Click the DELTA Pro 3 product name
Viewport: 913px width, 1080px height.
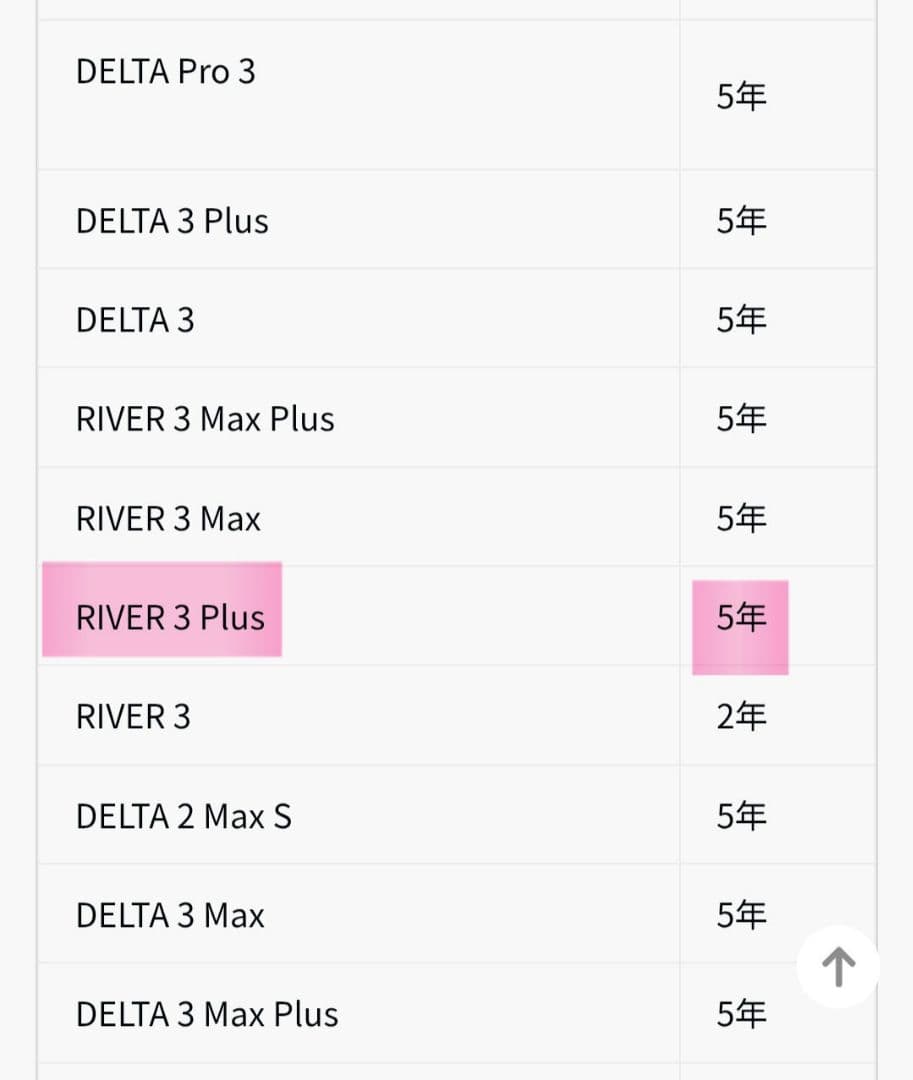tap(165, 72)
